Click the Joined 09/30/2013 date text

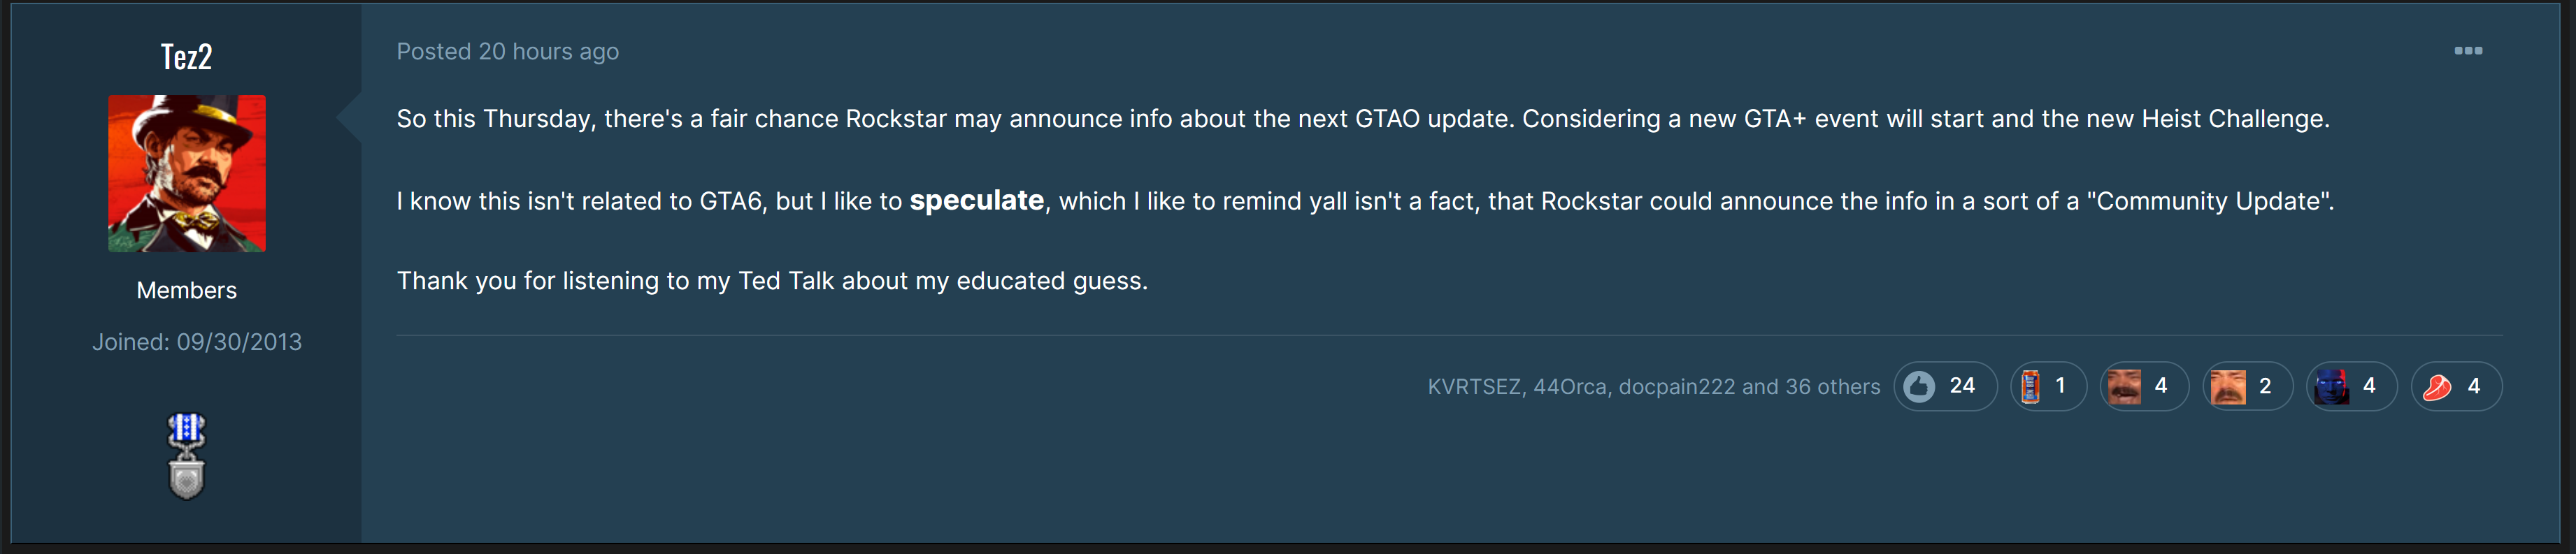coord(197,342)
